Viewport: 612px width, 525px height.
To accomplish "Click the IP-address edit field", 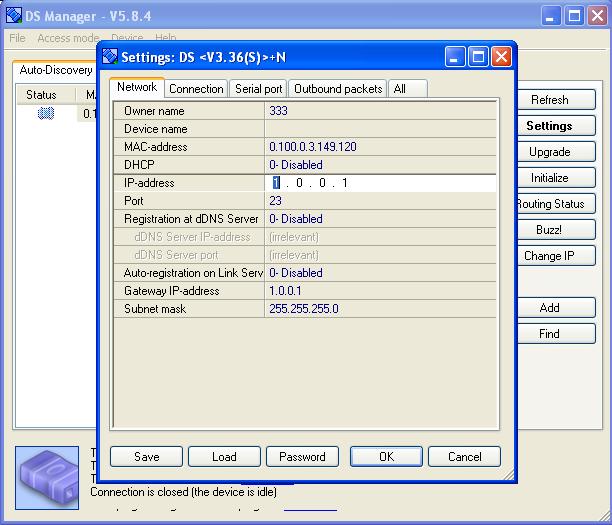I will point(380,183).
